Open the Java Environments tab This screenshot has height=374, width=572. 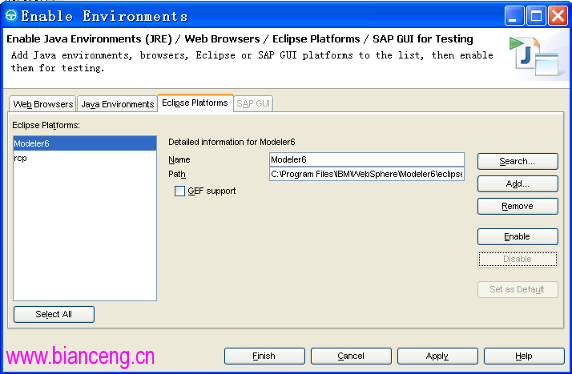(x=117, y=104)
